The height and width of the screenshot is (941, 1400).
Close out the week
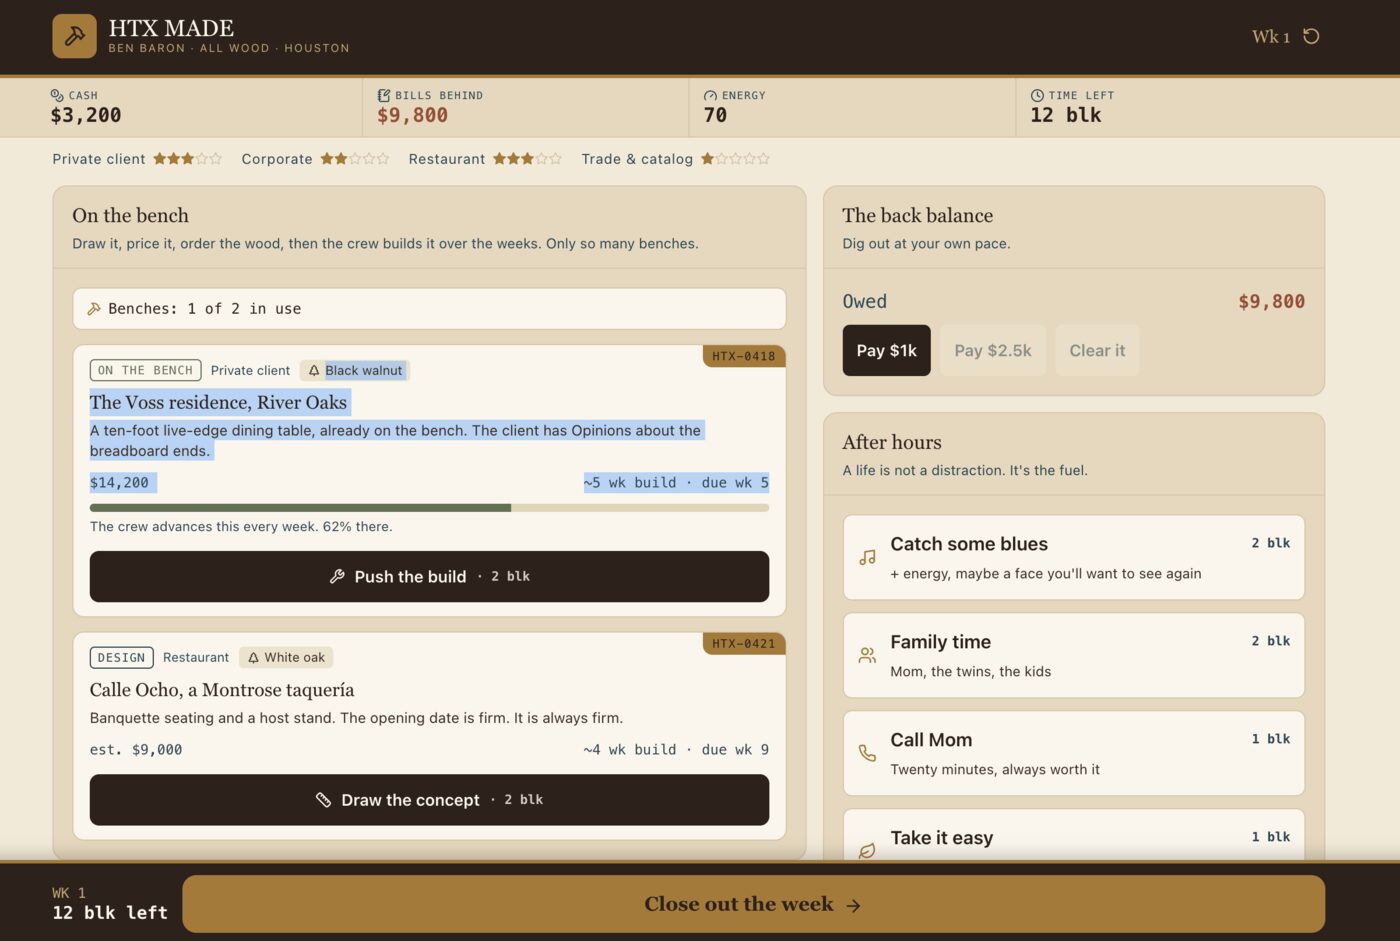point(754,904)
